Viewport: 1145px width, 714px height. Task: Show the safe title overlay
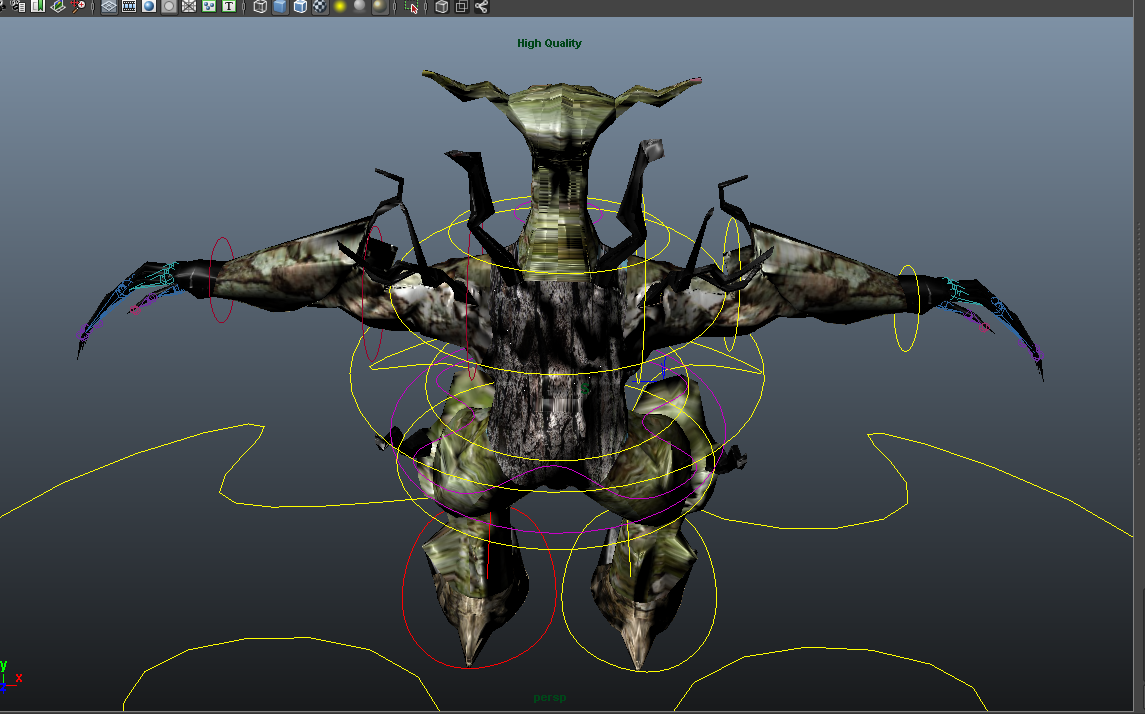(x=229, y=6)
